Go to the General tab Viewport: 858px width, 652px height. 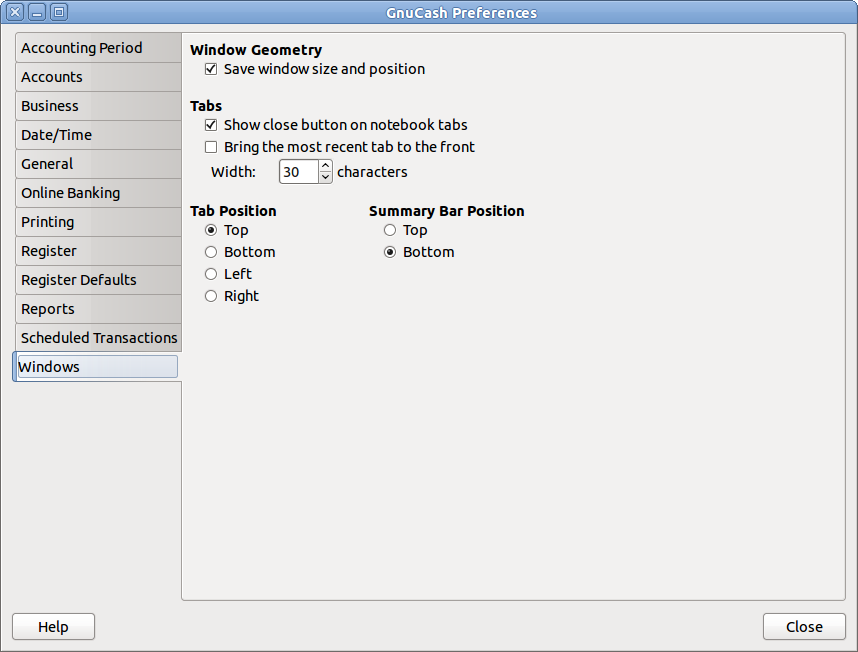[x=98, y=164]
